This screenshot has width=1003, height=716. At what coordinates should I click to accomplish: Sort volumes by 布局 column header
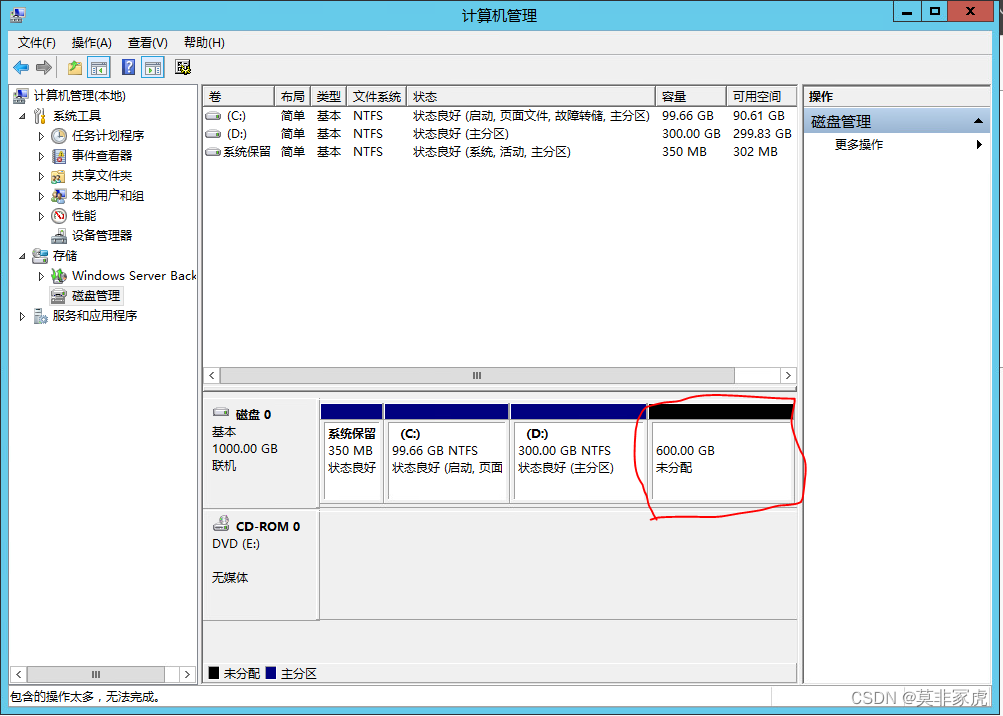point(292,97)
